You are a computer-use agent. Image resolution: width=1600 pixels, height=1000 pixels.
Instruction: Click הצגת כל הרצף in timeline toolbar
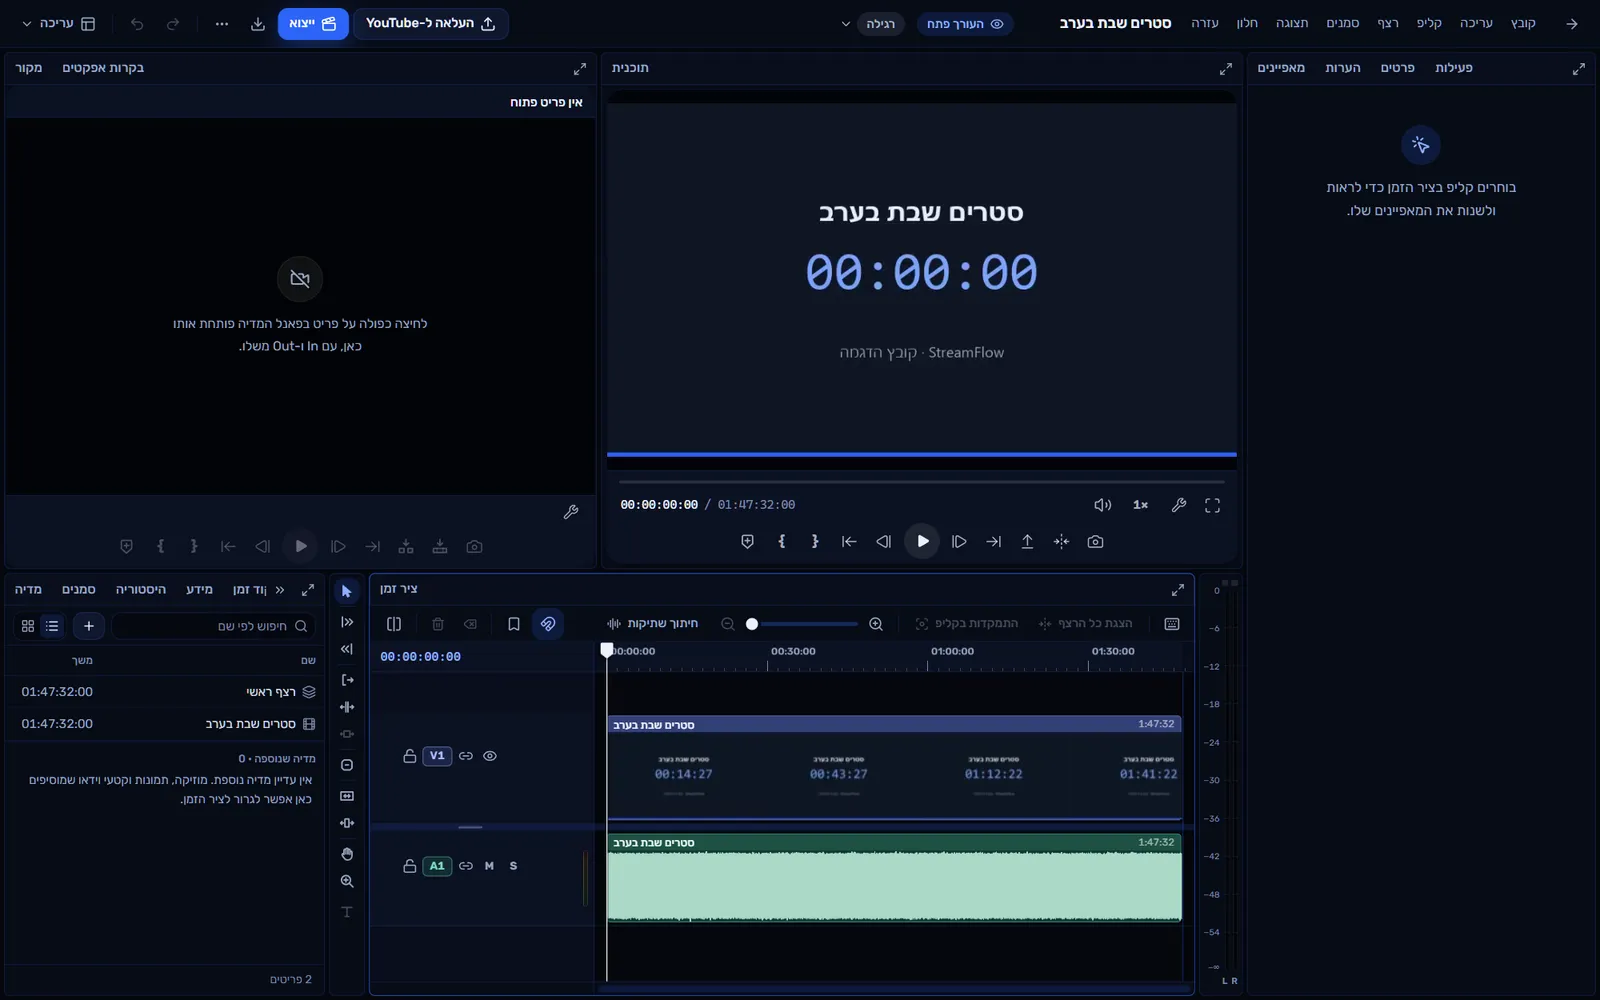coord(1086,624)
